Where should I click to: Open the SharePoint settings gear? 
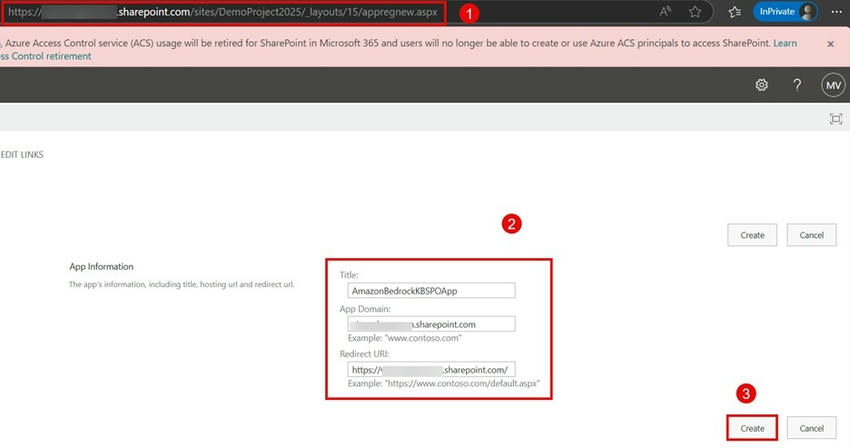tap(762, 85)
